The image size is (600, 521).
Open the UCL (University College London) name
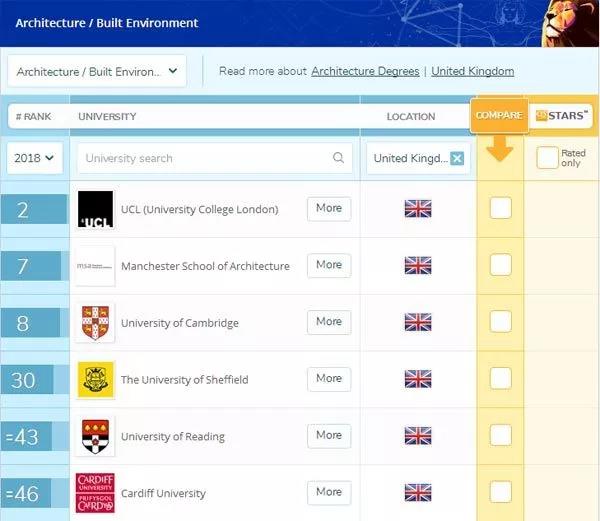coord(199,209)
